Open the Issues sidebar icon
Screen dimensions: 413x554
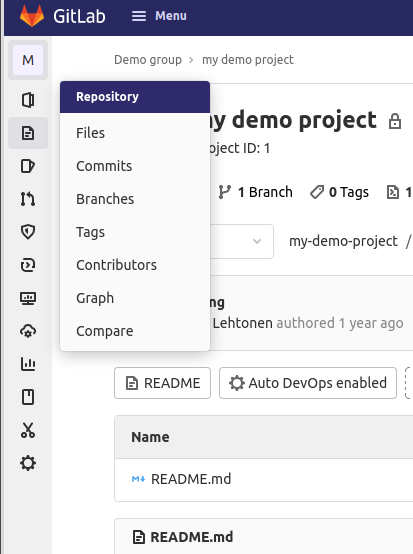click(x=28, y=166)
